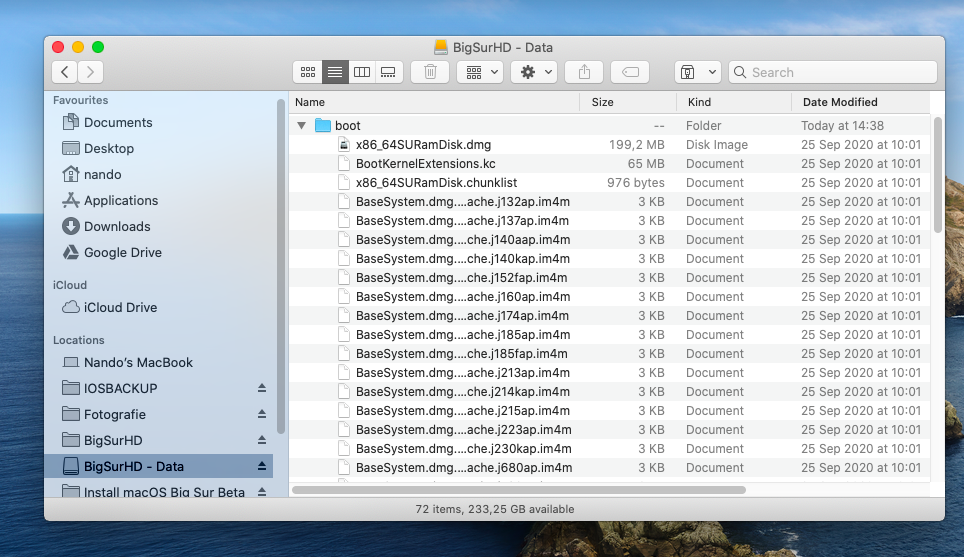Eject the BigSurHD volume
Image resolution: width=964 pixels, height=557 pixels.
[x=262, y=440]
